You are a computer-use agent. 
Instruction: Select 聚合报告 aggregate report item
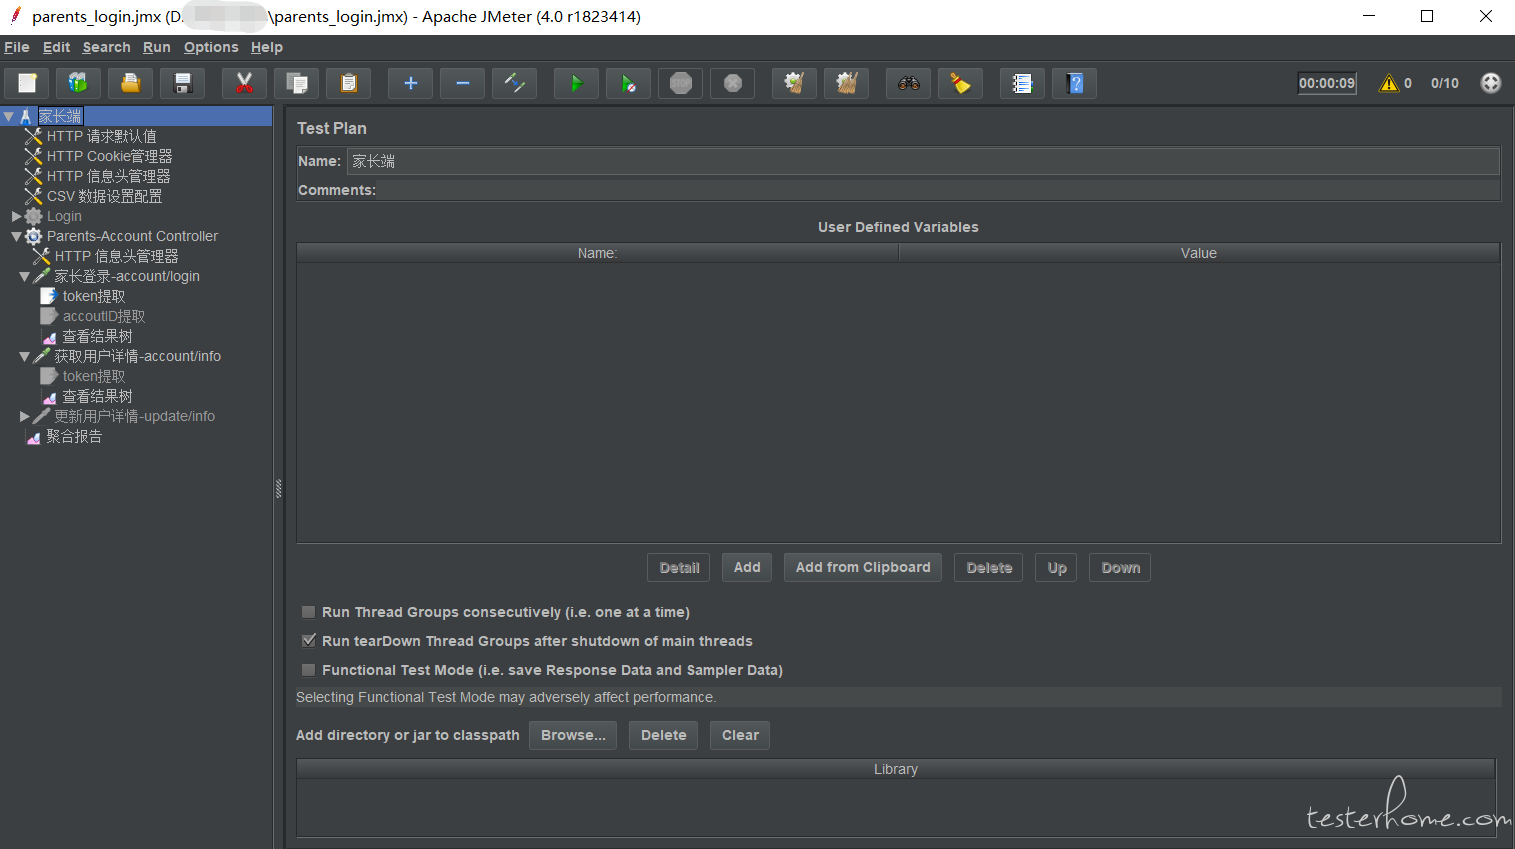(74, 436)
